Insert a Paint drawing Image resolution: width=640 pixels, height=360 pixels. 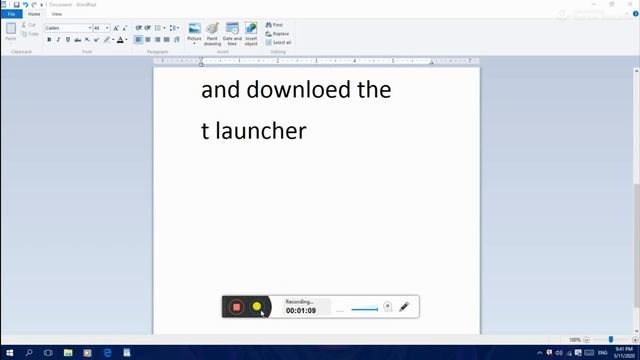[212, 34]
